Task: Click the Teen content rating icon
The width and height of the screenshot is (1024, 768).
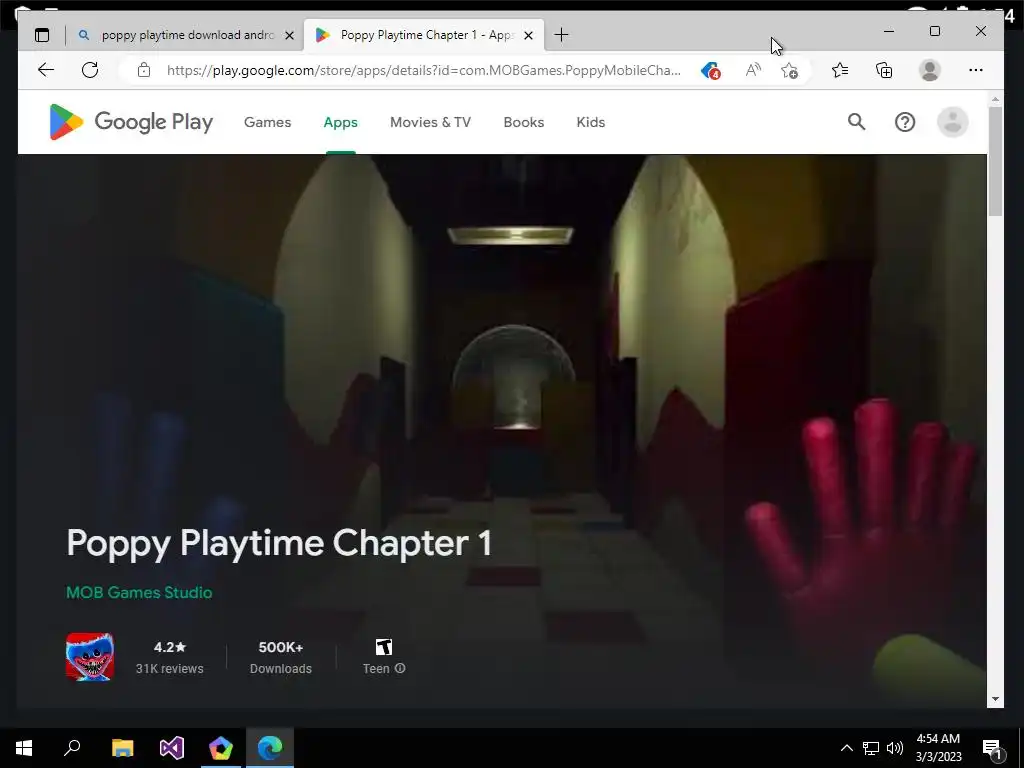Action: [x=384, y=647]
